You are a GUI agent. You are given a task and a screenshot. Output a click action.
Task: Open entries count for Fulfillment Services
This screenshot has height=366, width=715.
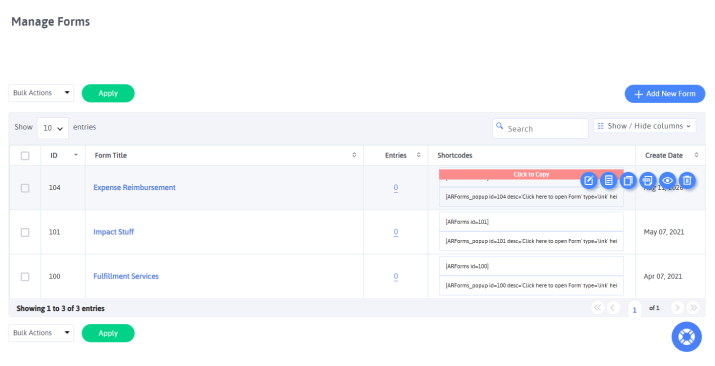pyautogui.click(x=396, y=276)
